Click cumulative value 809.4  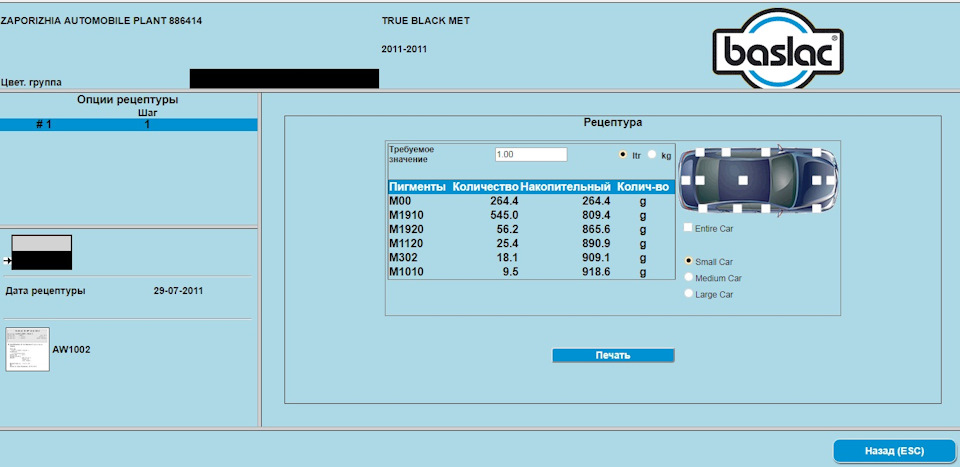click(x=596, y=215)
